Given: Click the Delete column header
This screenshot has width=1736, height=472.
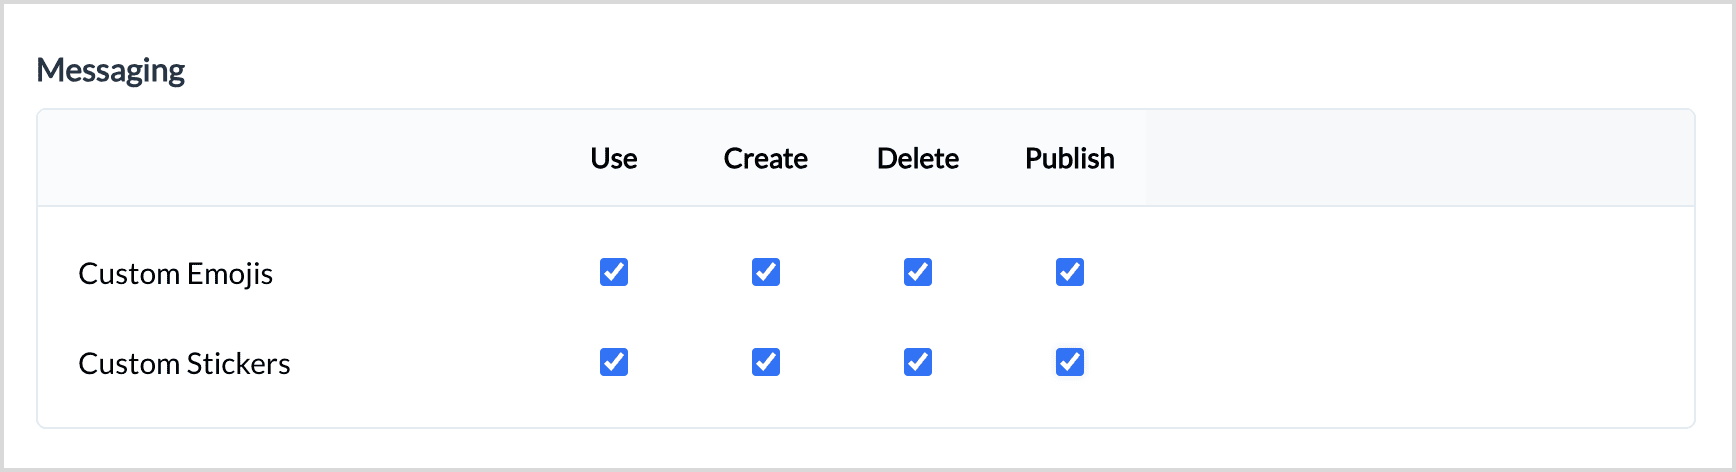Looking at the screenshot, I should point(918,159).
